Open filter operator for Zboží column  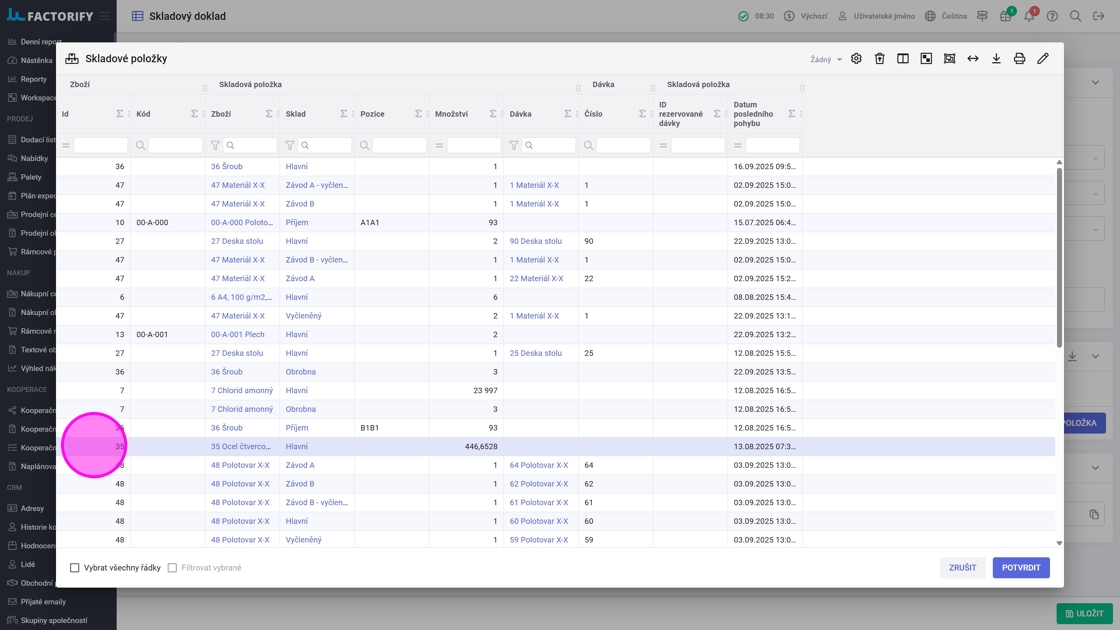(x=215, y=146)
